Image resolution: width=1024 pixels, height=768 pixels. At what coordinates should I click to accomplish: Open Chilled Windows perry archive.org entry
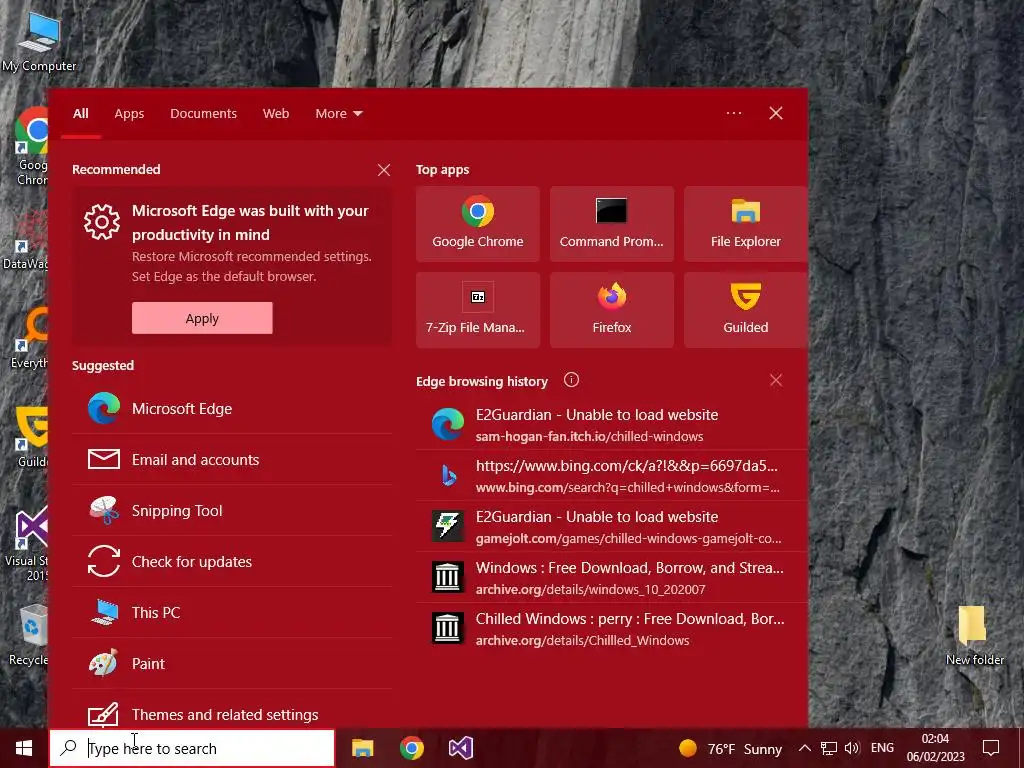point(611,628)
